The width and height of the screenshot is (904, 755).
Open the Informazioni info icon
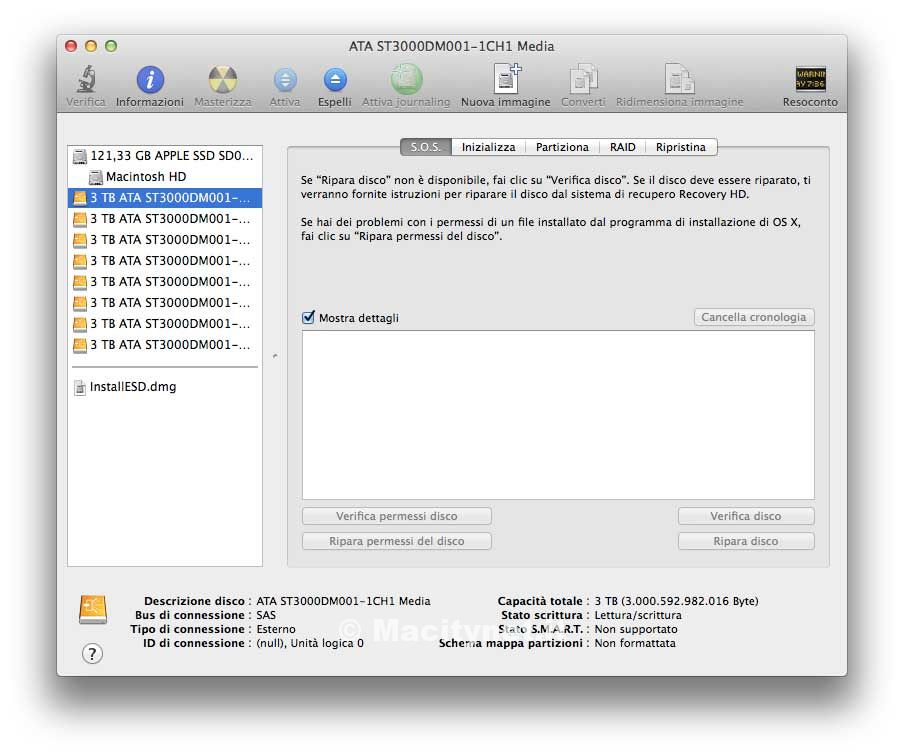pos(150,80)
